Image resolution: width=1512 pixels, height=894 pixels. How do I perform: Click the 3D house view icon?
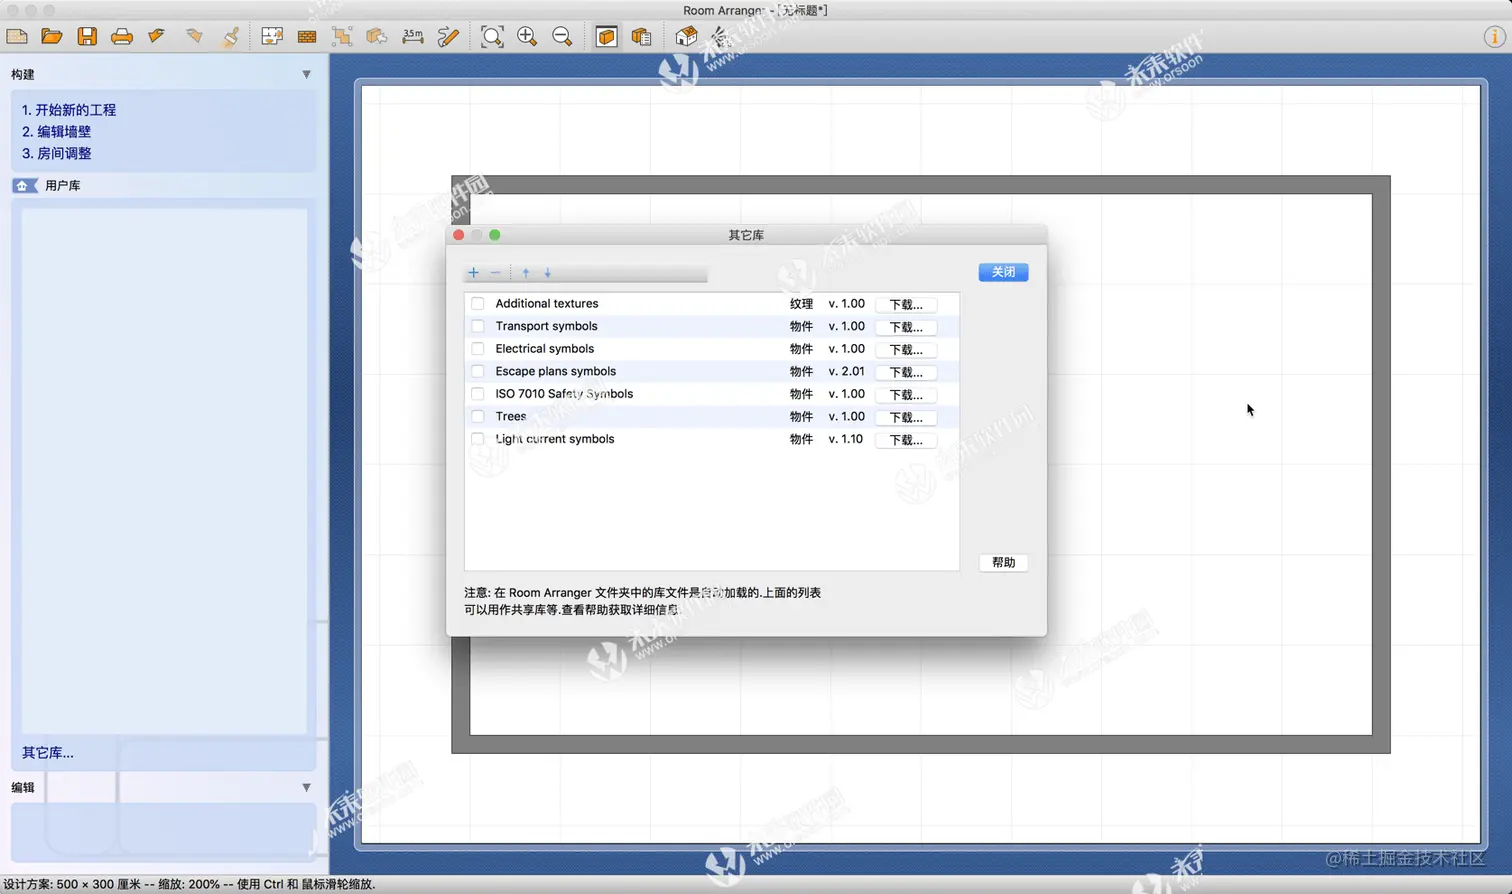[x=686, y=37]
